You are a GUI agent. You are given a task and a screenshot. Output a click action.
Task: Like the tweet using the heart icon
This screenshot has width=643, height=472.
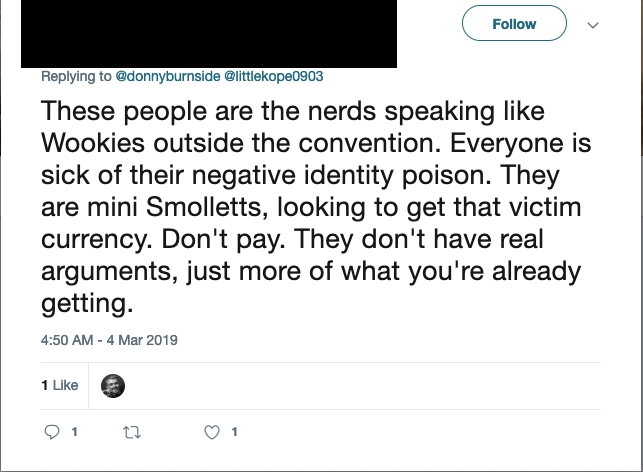click(x=212, y=432)
